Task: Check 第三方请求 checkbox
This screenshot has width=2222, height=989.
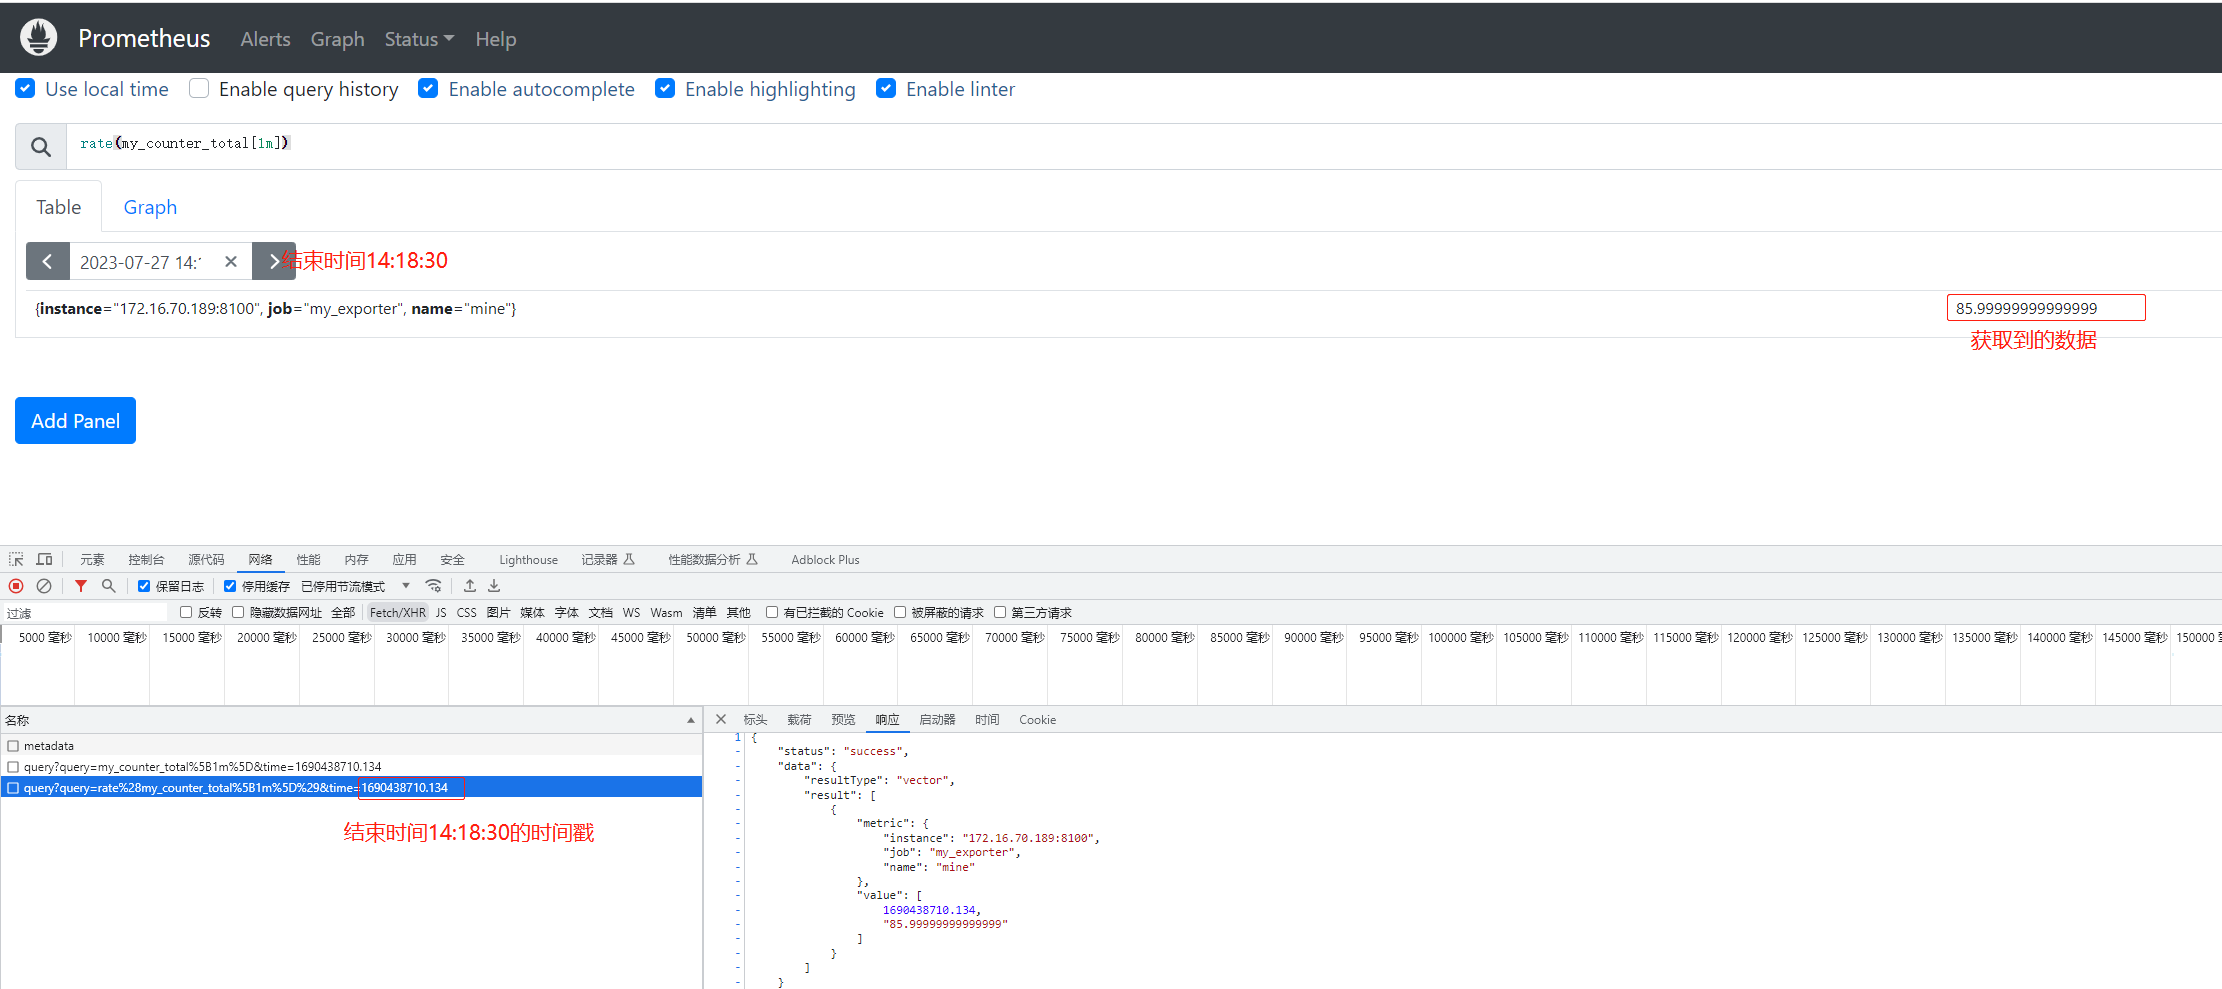Action: 1000,612
